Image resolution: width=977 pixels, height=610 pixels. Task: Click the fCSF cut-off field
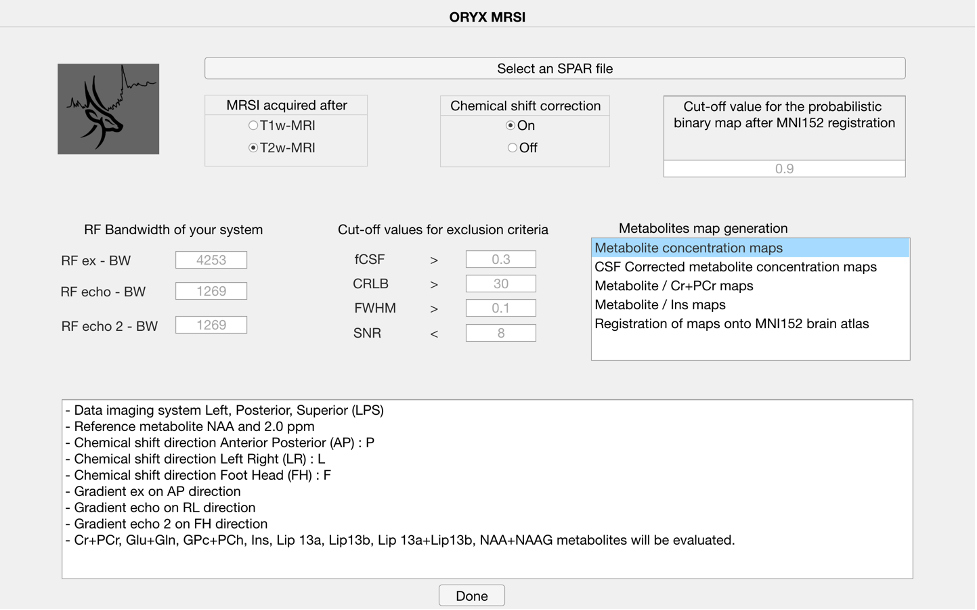tap(501, 260)
